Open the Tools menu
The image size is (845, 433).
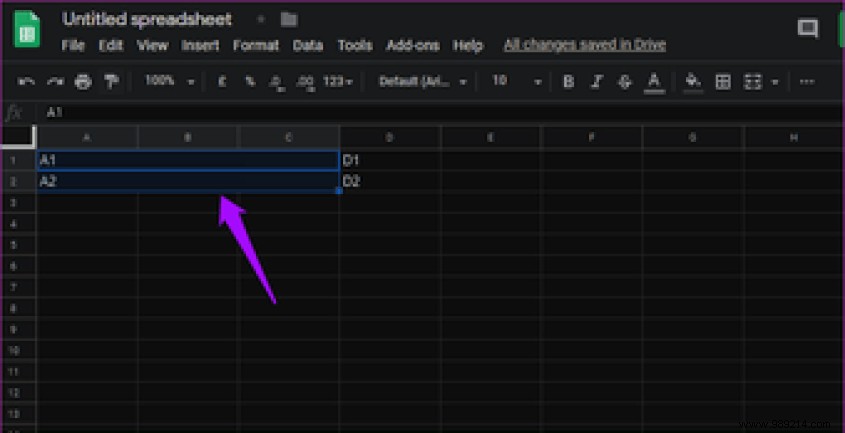[355, 45]
